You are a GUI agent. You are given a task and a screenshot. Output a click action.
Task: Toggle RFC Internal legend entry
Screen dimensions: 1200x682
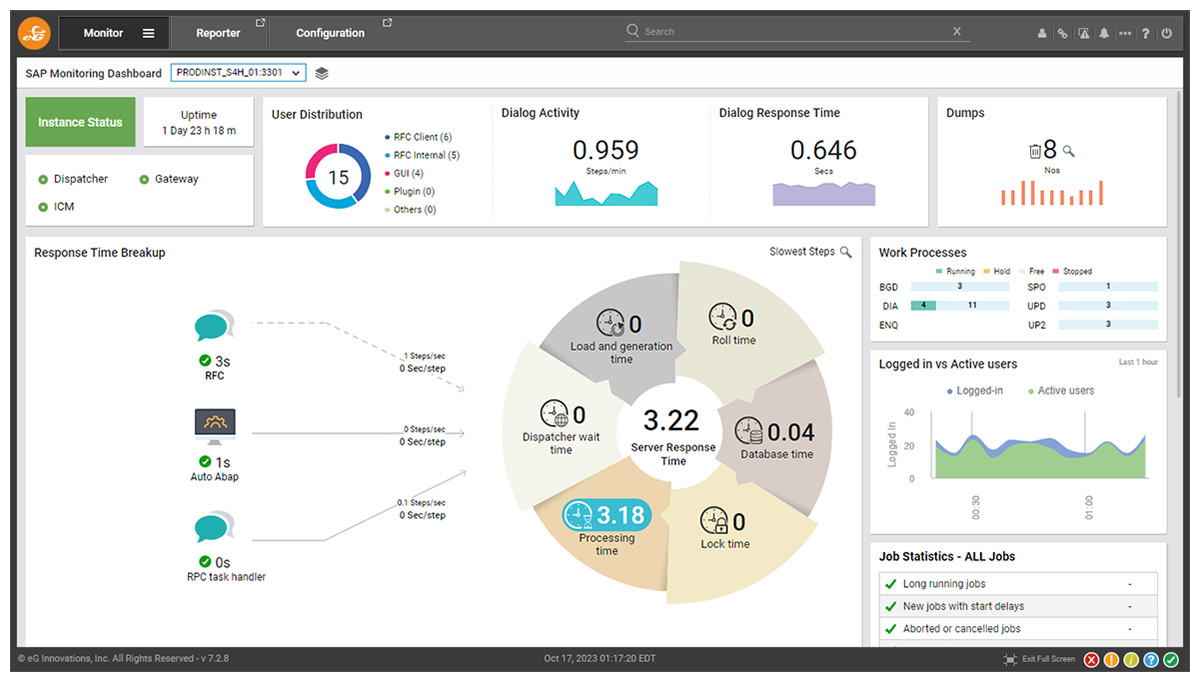point(422,155)
